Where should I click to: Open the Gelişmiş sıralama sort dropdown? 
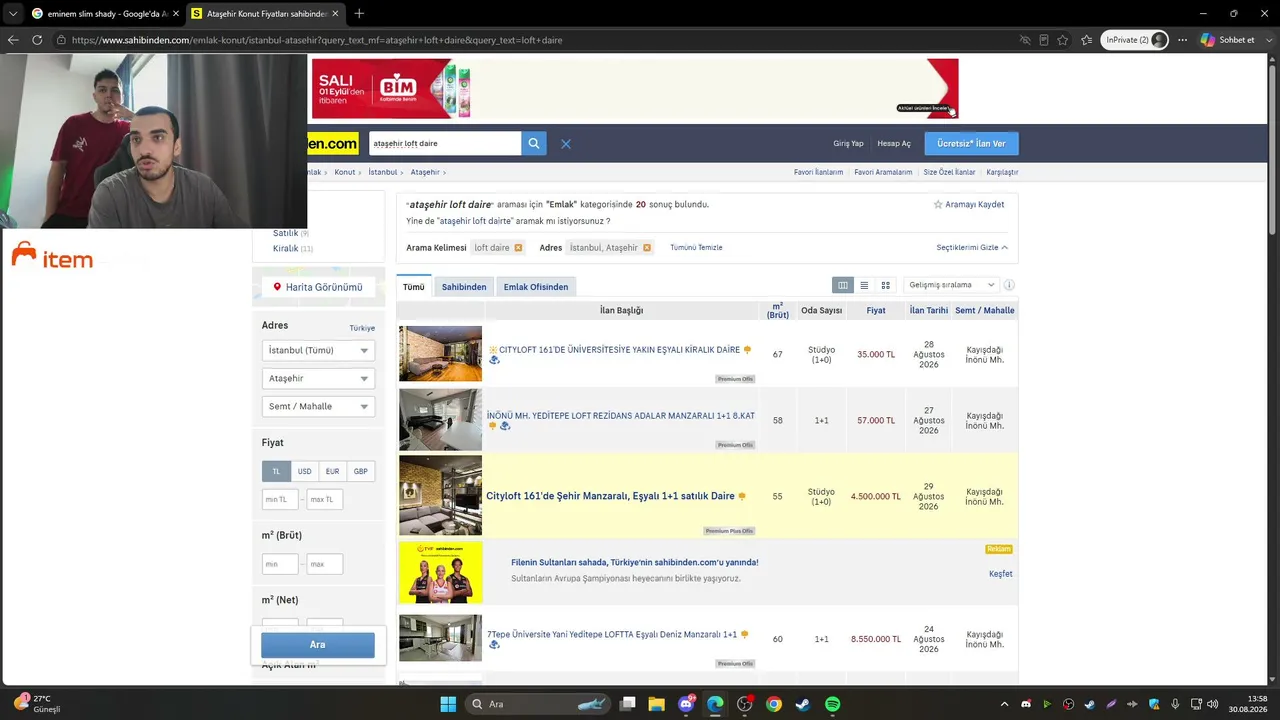coord(951,285)
